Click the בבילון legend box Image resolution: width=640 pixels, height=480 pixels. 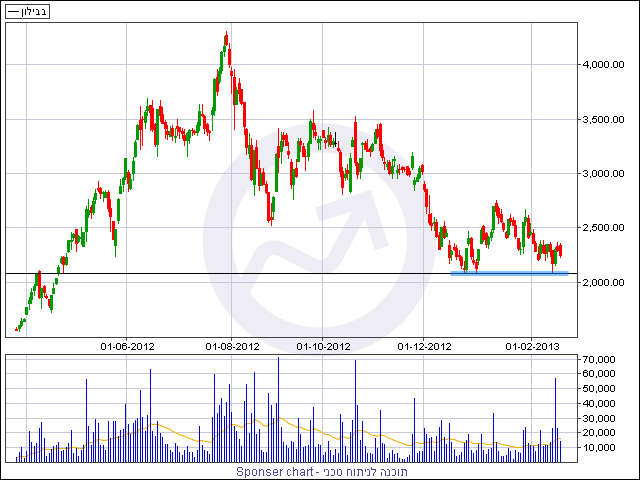(27, 11)
